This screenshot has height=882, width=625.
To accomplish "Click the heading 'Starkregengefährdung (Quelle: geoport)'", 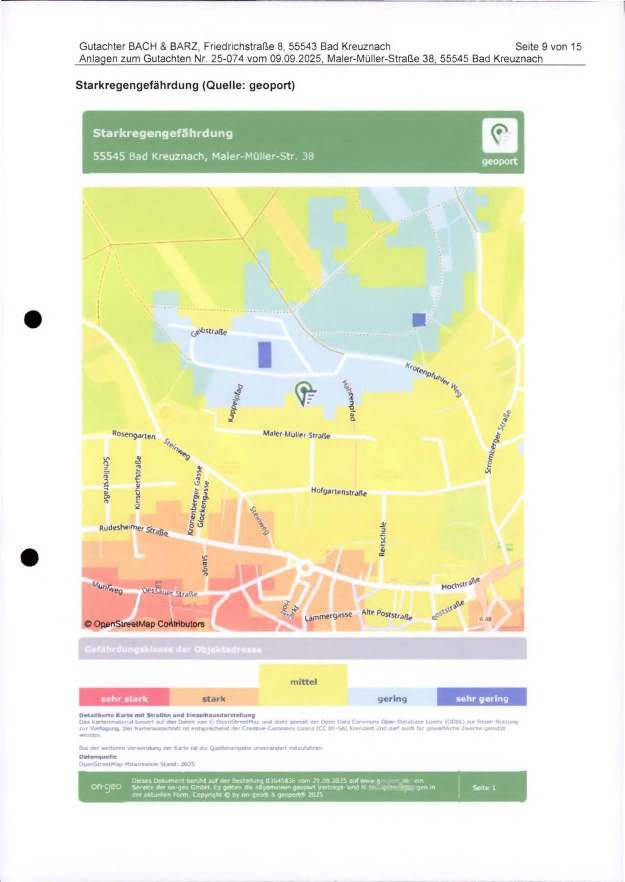I will pyautogui.click(x=185, y=85).
